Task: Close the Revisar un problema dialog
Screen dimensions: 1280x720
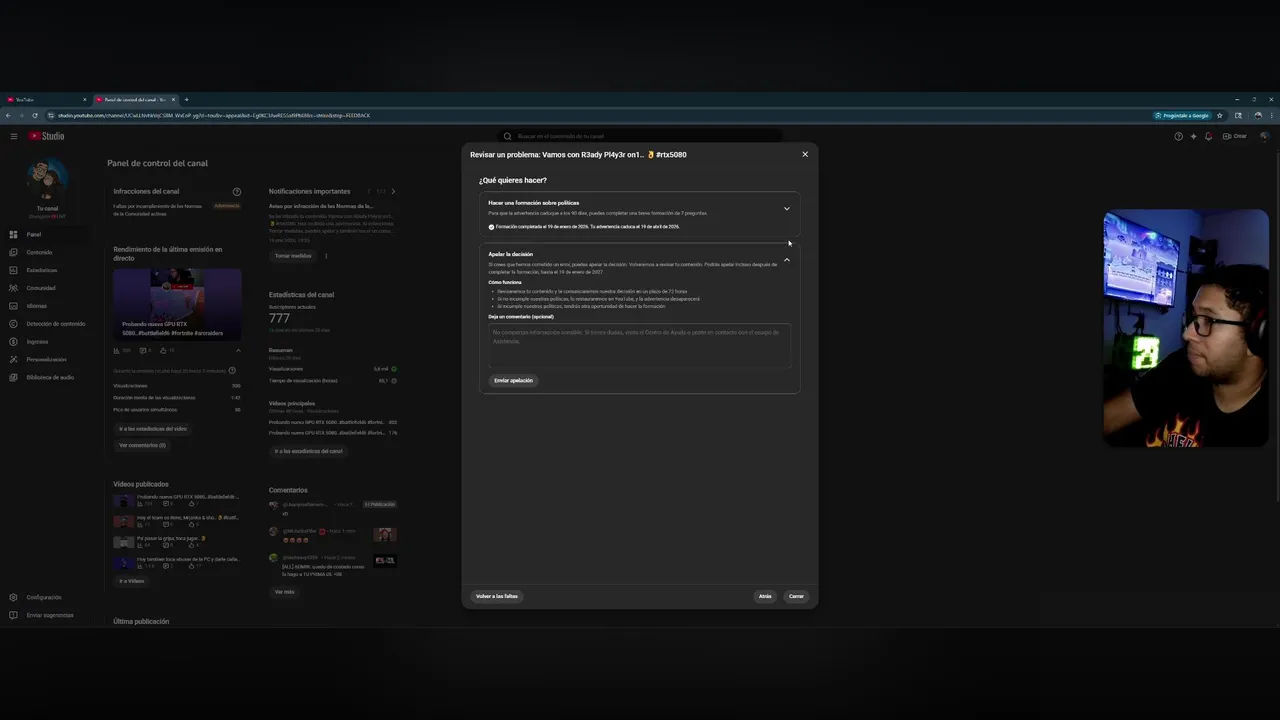Action: coord(805,154)
